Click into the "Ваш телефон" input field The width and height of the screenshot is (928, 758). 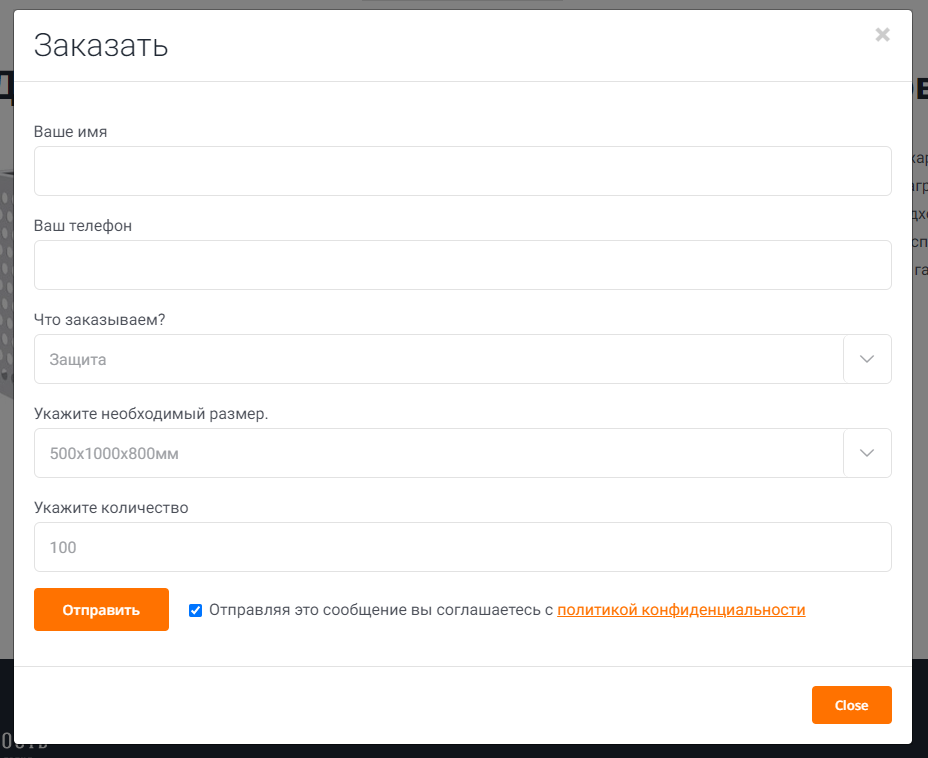point(462,265)
